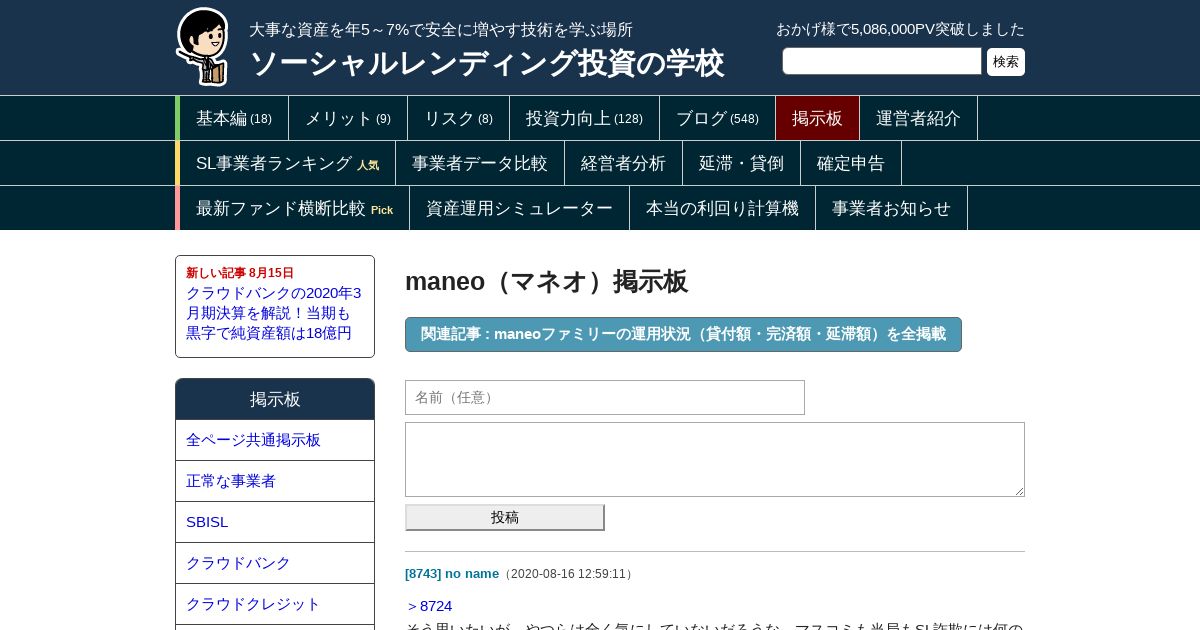Click the ＞8724 reply reference link
The image size is (1200, 630).
[429, 606]
